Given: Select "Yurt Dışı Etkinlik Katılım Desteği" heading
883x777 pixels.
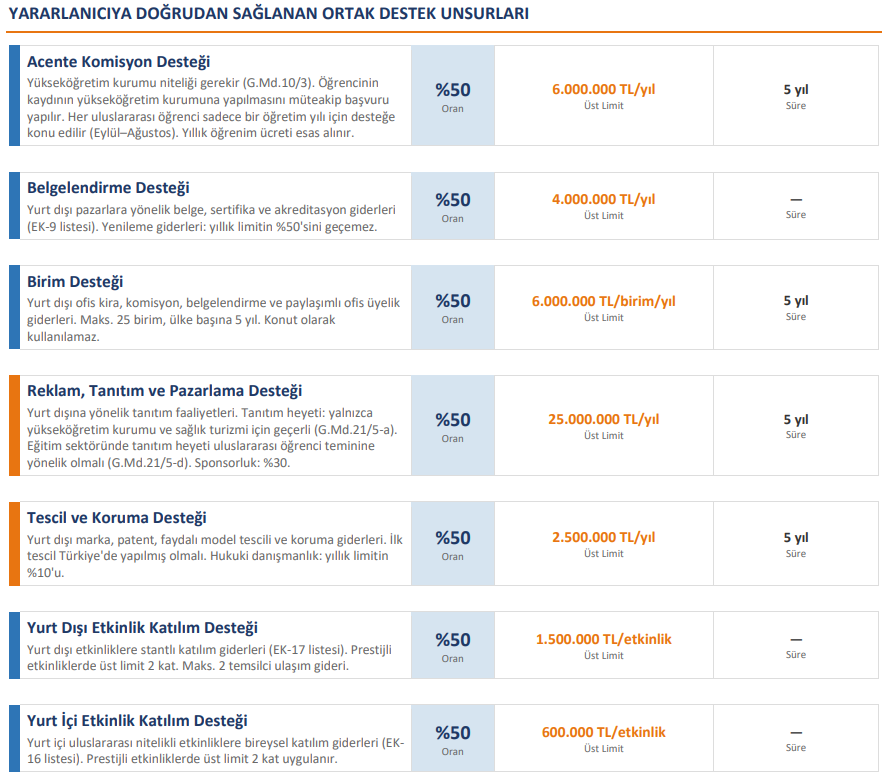Looking at the screenshot, I should click(142, 628).
